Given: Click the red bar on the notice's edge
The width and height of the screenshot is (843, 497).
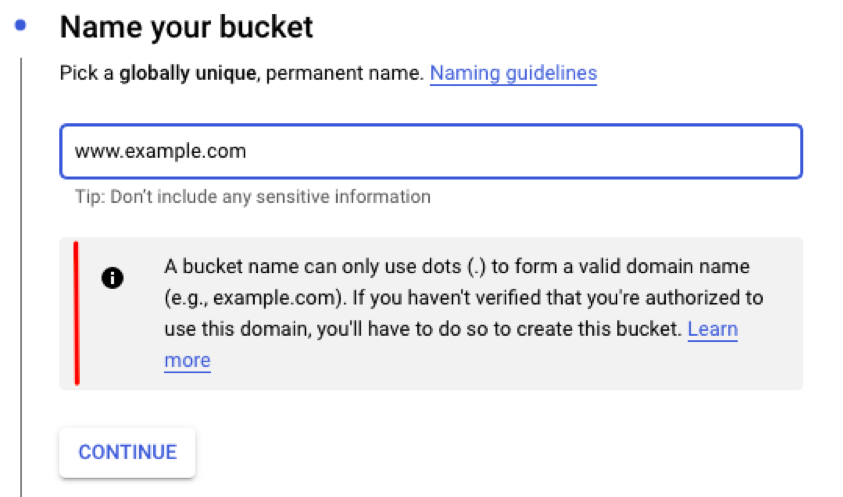Looking at the screenshot, I should point(76,313).
